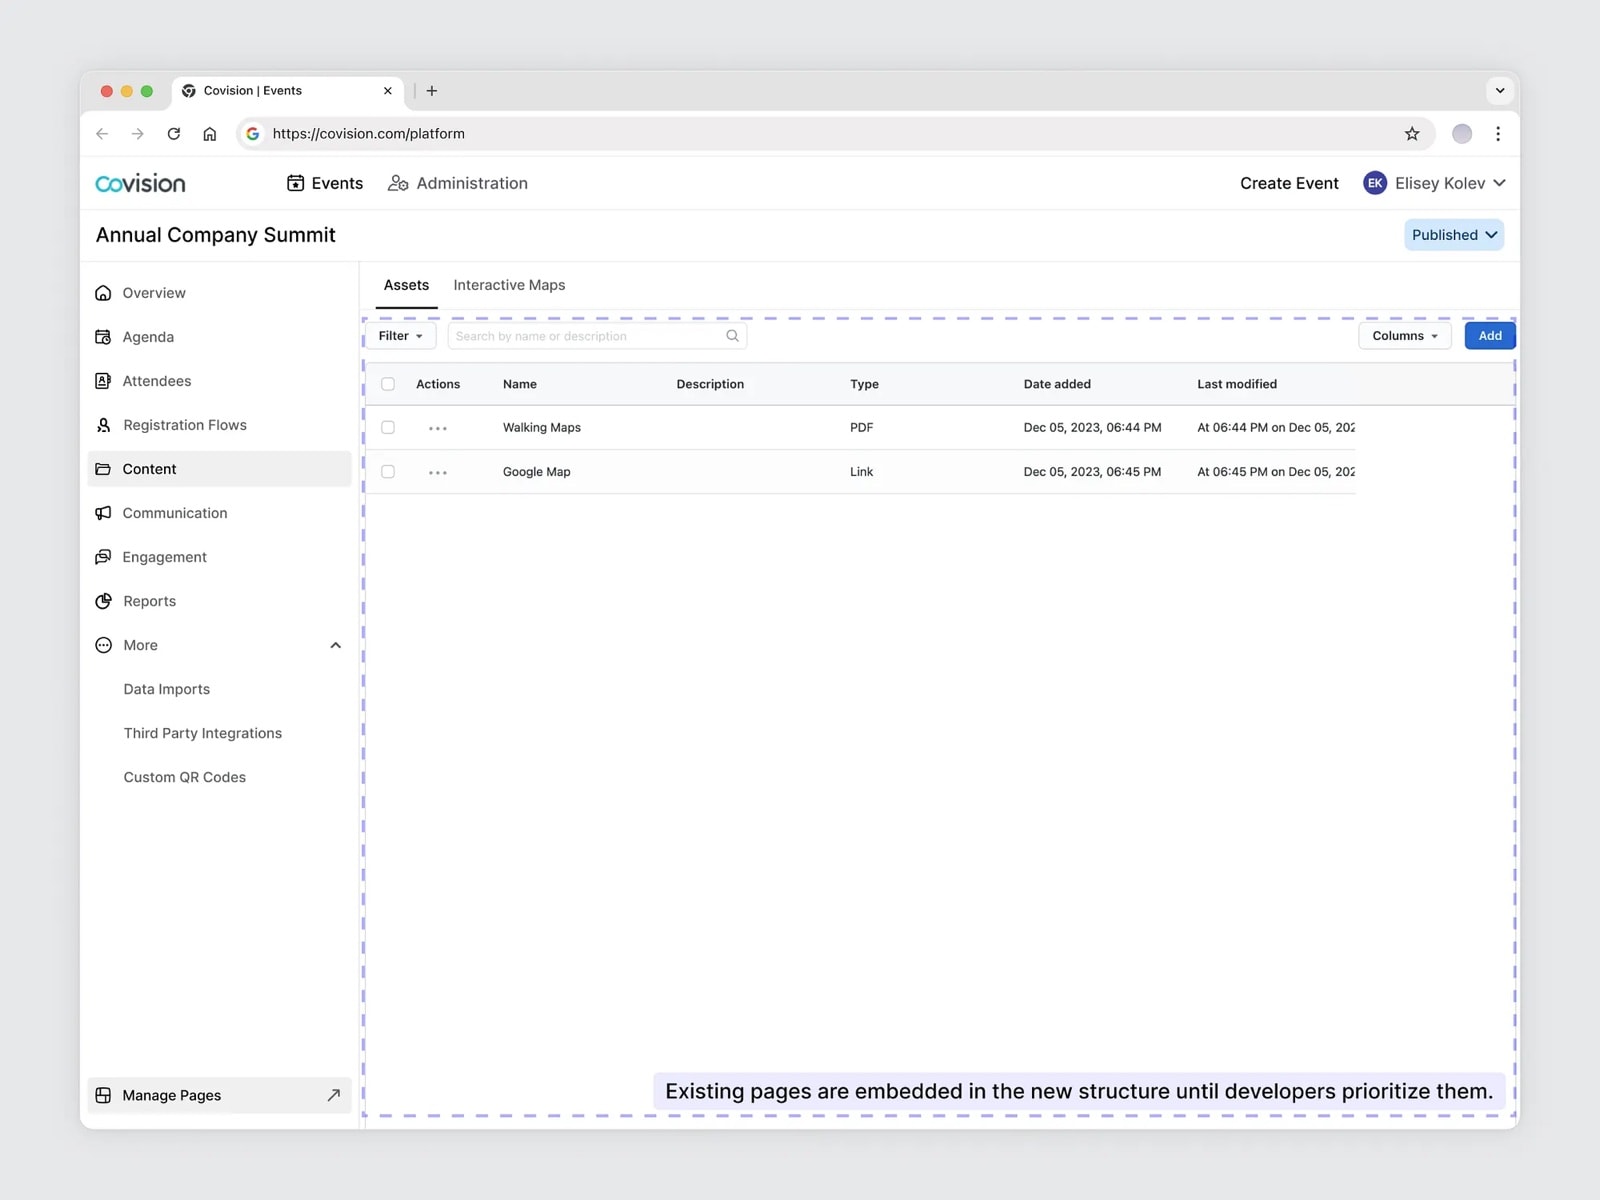
Task: Open the browser tab list chevron
Action: (x=1500, y=91)
